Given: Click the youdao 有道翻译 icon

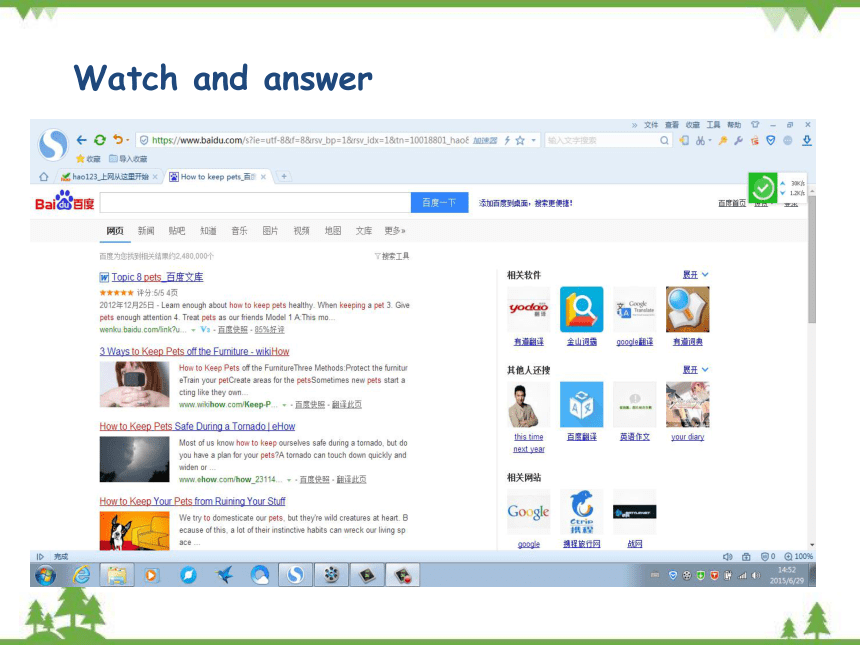Looking at the screenshot, I should [x=528, y=309].
